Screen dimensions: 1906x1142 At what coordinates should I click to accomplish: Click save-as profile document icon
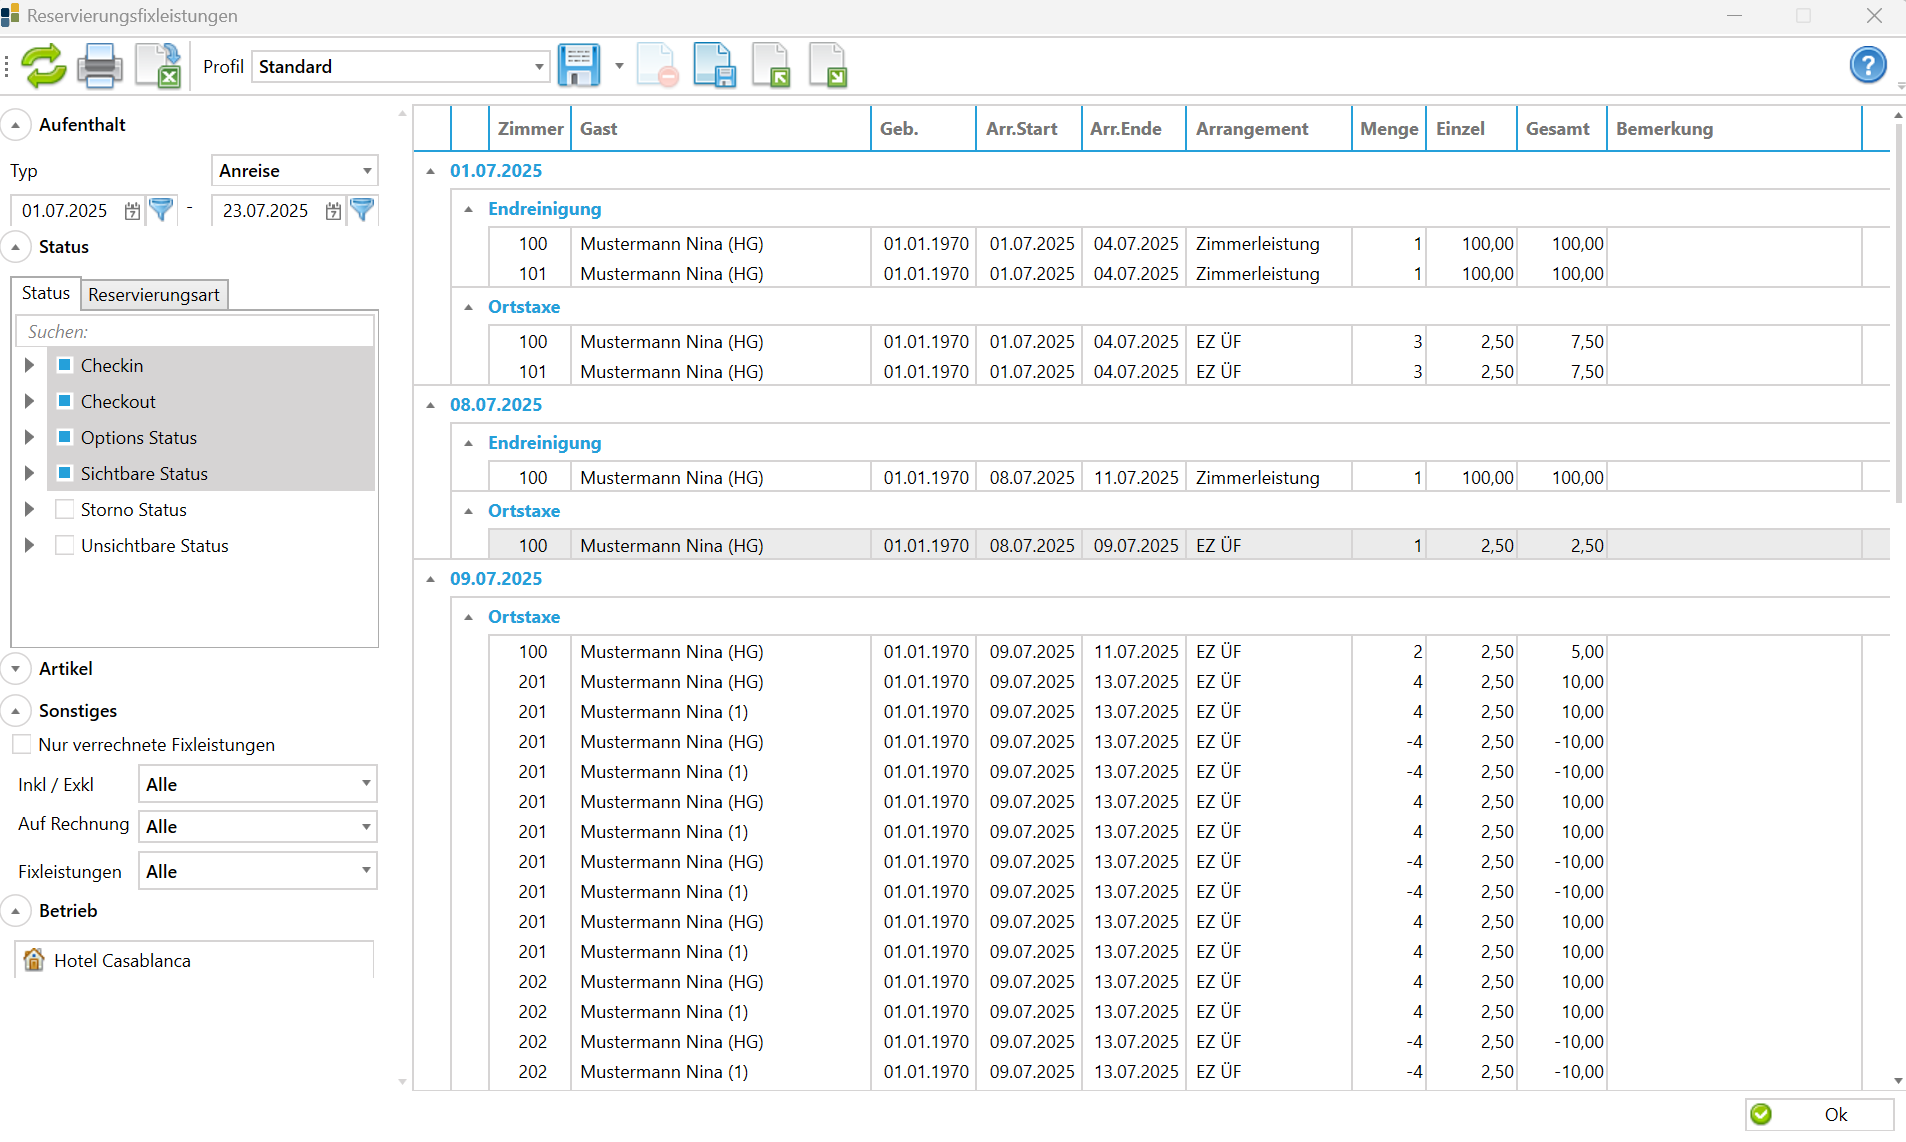[x=714, y=66]
